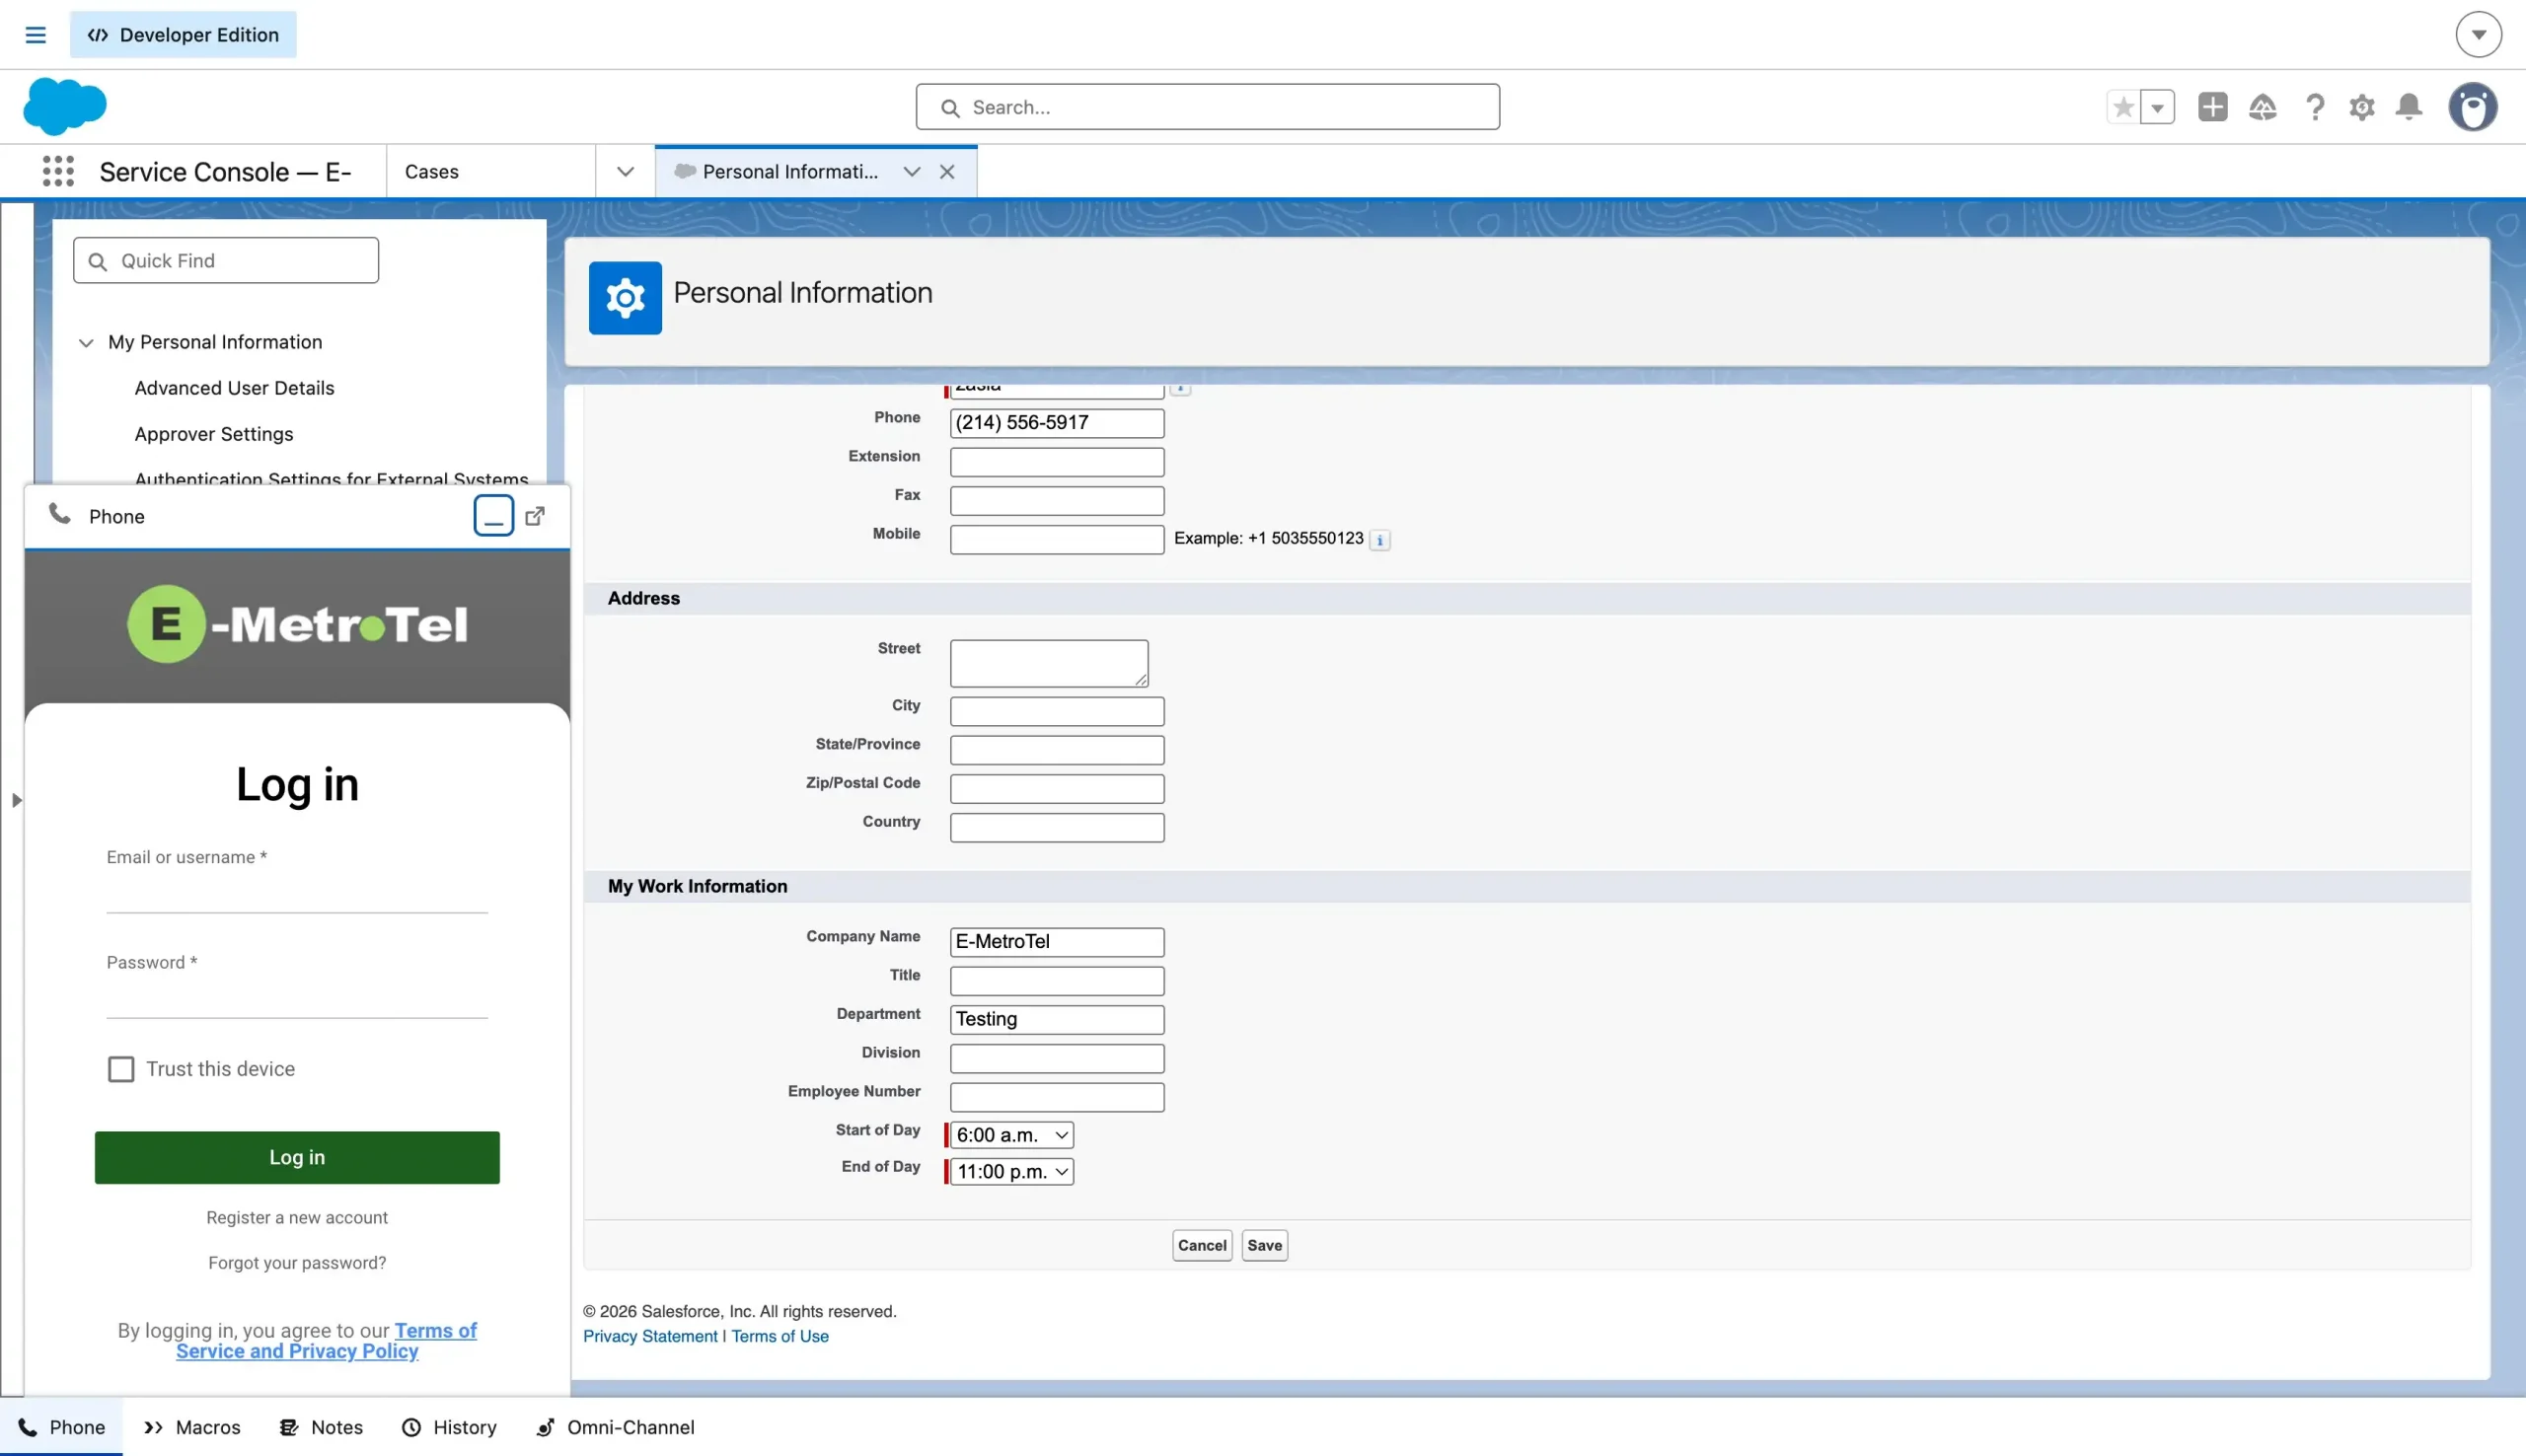Open the hamburger menu at top left
2526x1456 pixels.
tap(35, 35)
